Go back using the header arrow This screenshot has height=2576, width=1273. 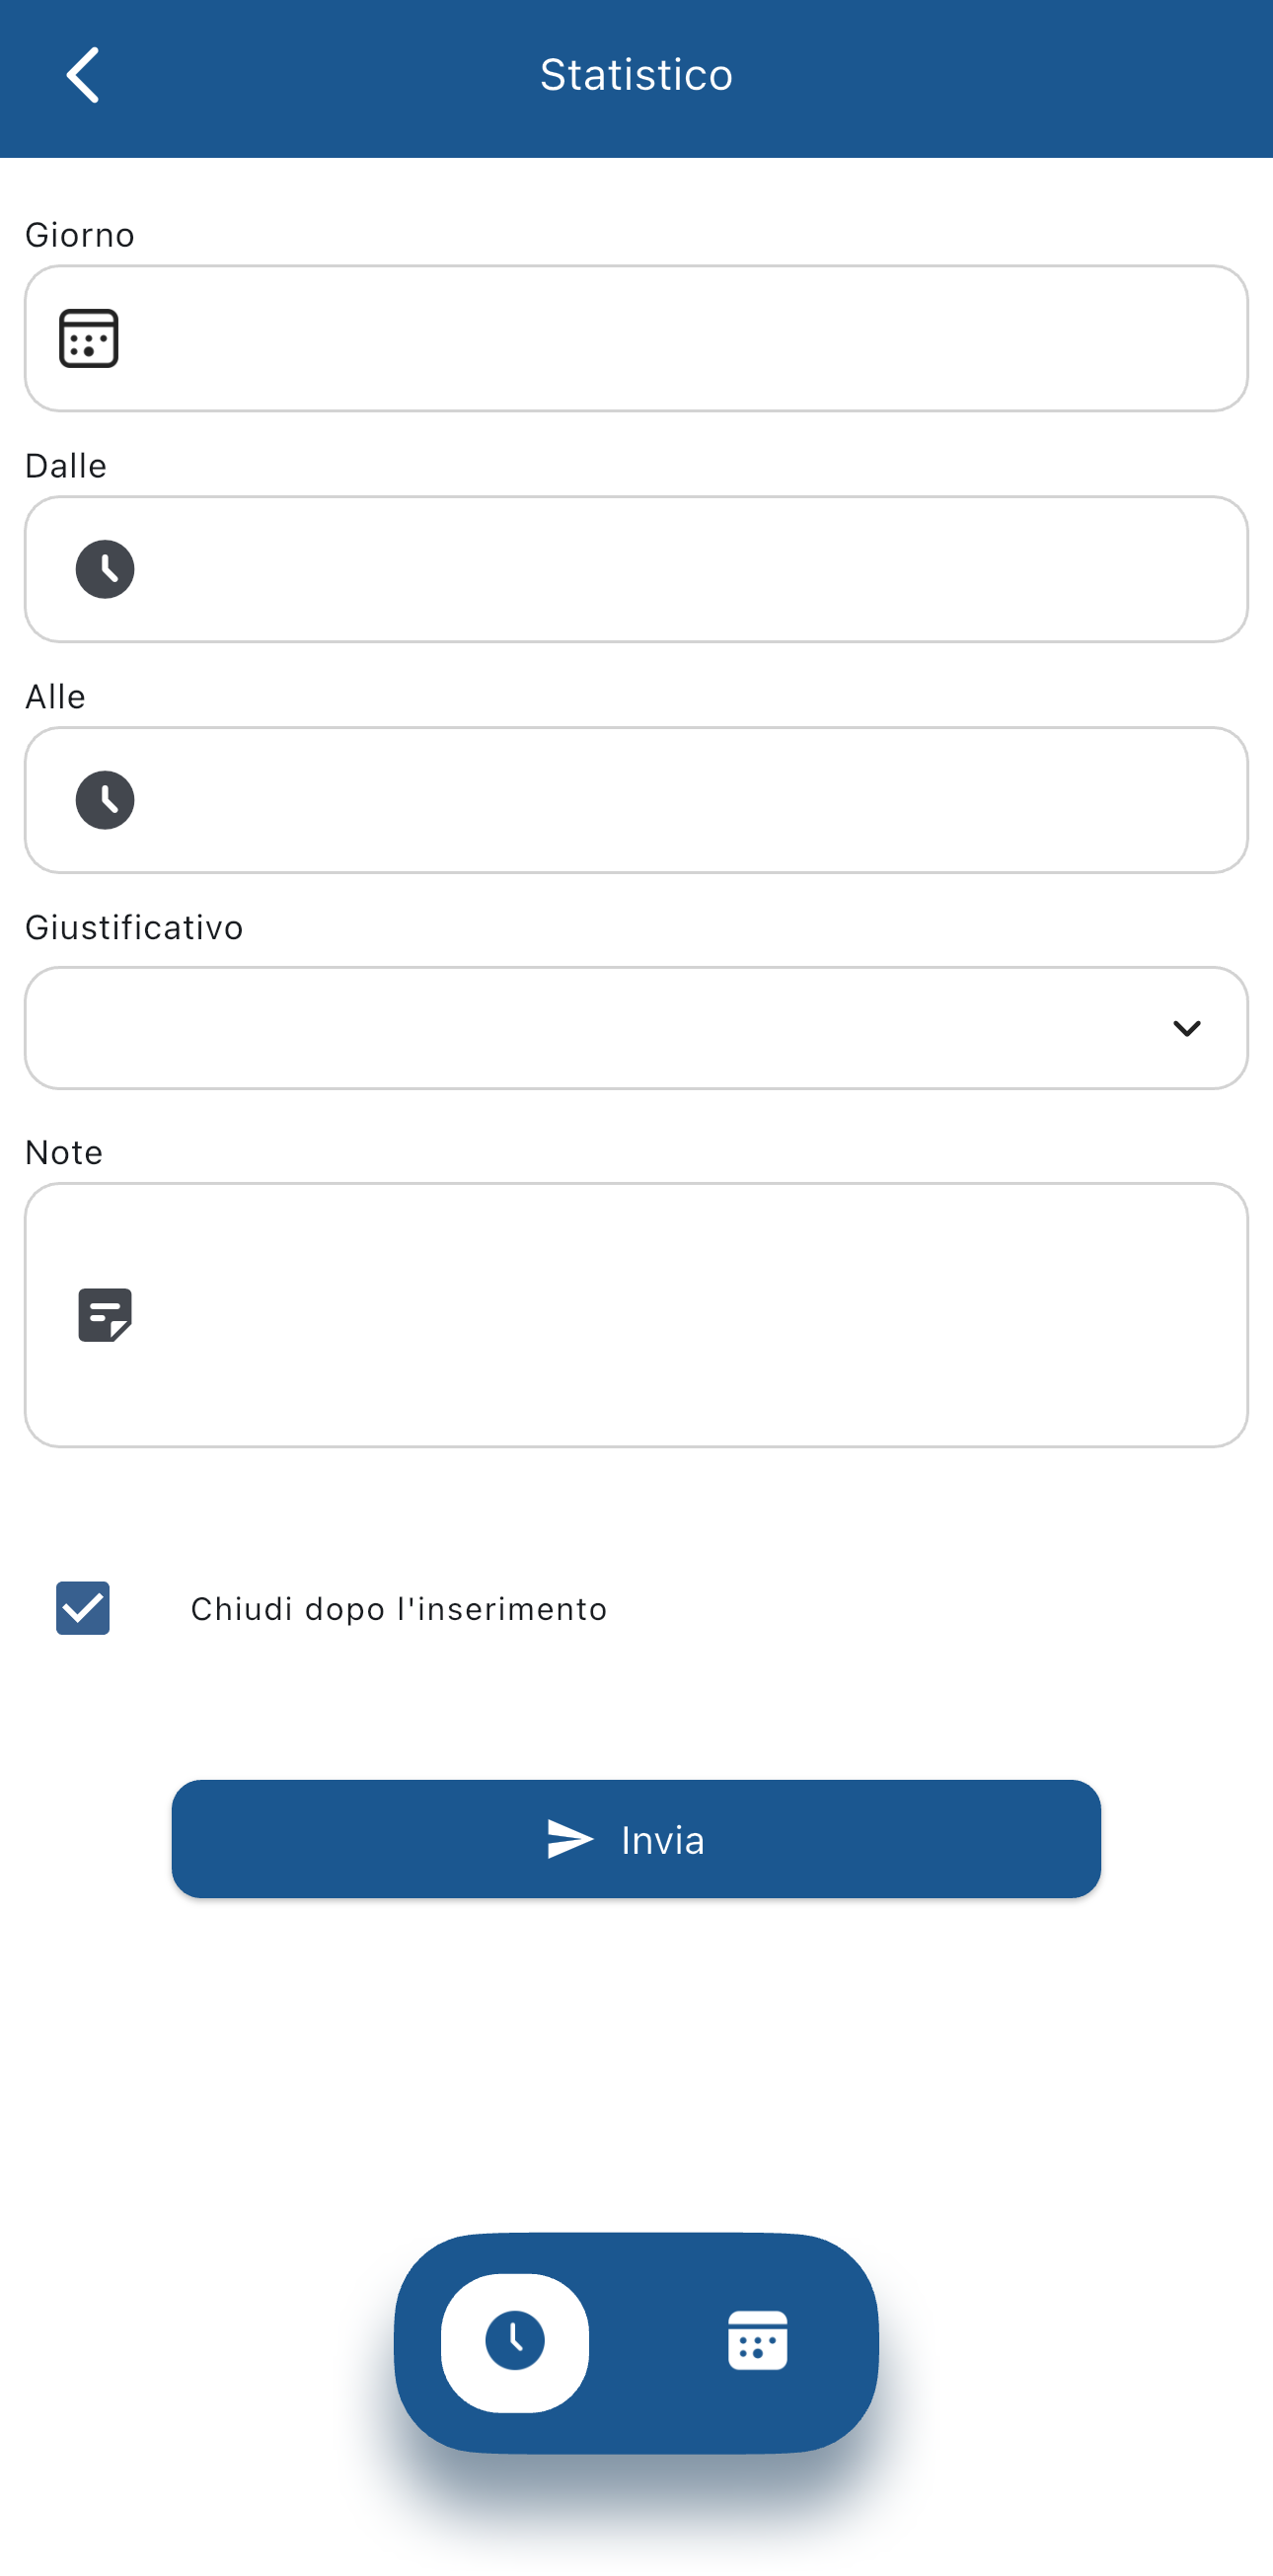(x=83, y=75)
